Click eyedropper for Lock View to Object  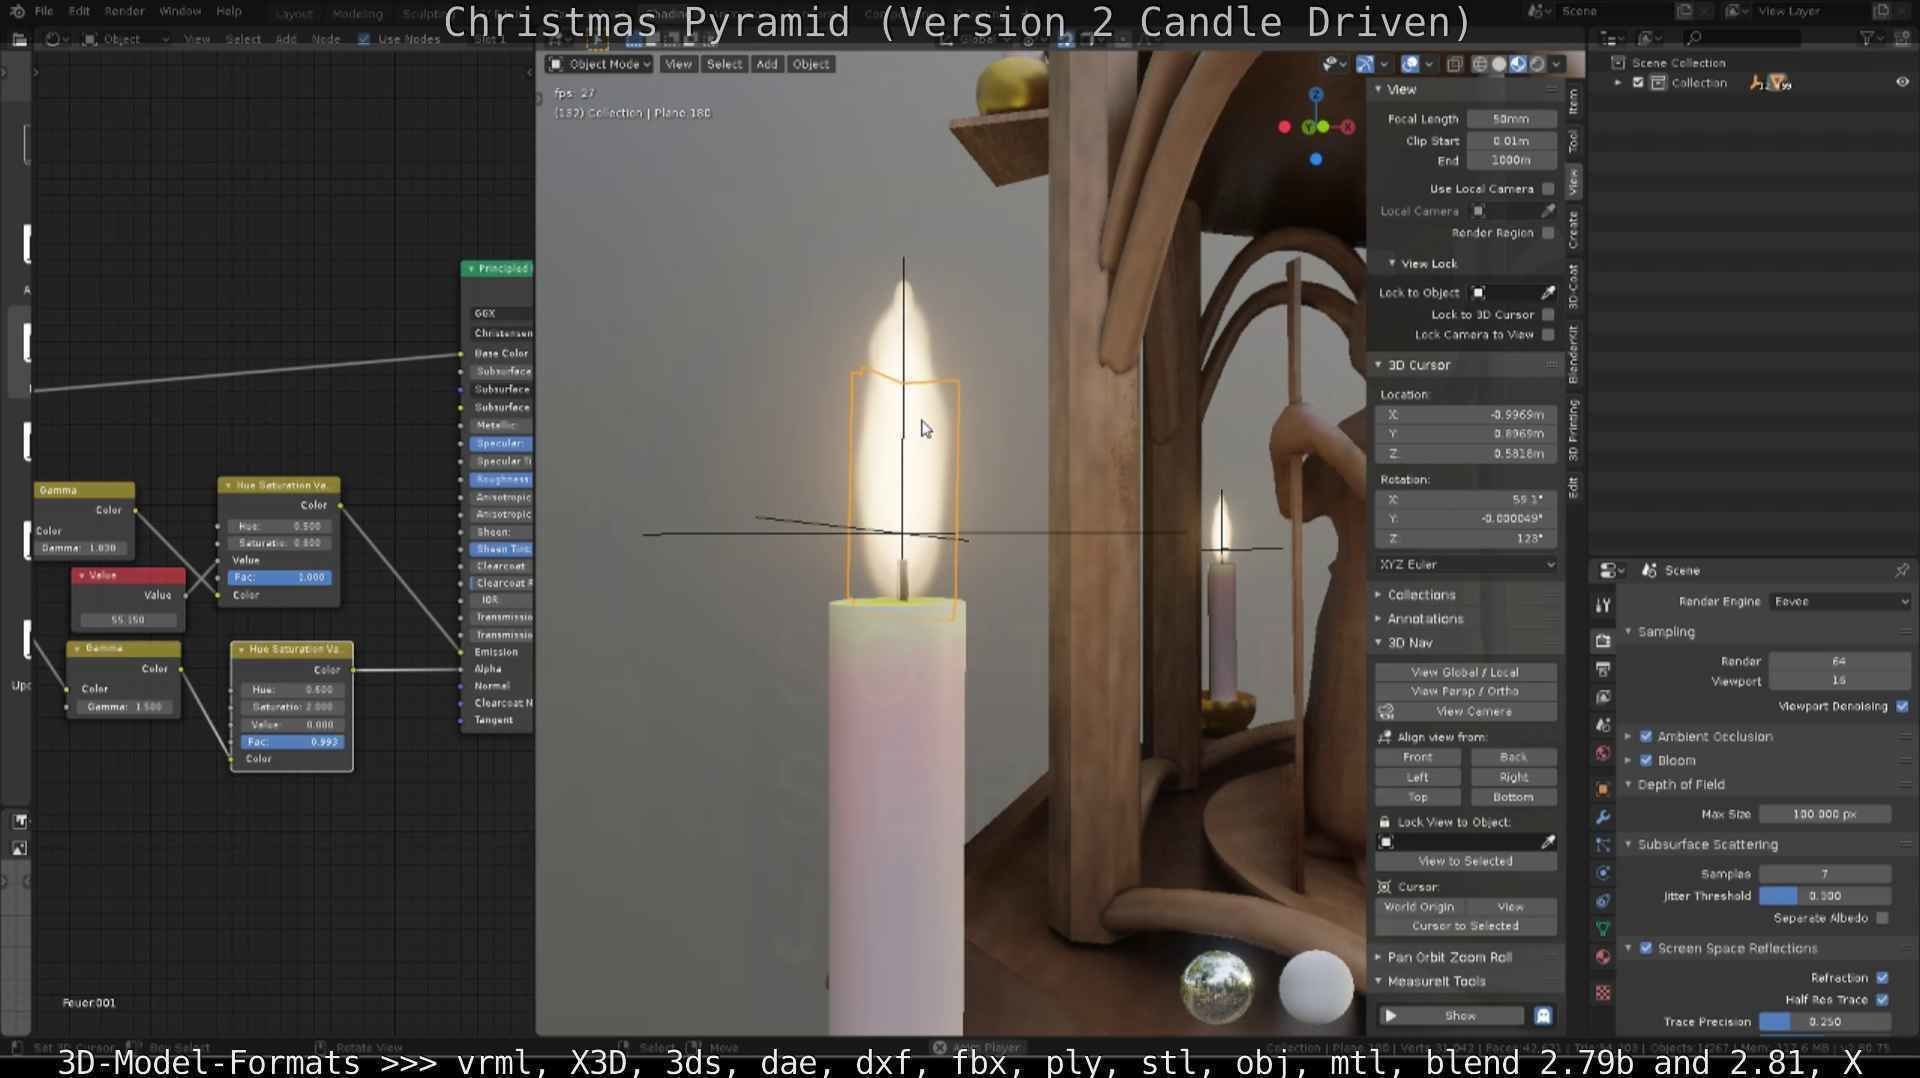(1548, 842)
